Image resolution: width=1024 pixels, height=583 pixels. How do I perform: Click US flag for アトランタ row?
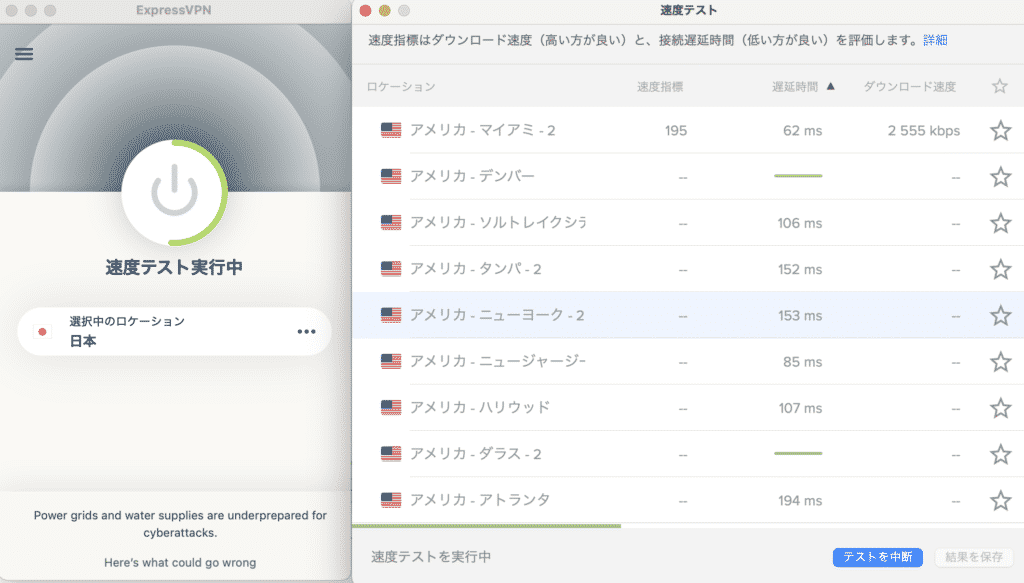[391, 500]
